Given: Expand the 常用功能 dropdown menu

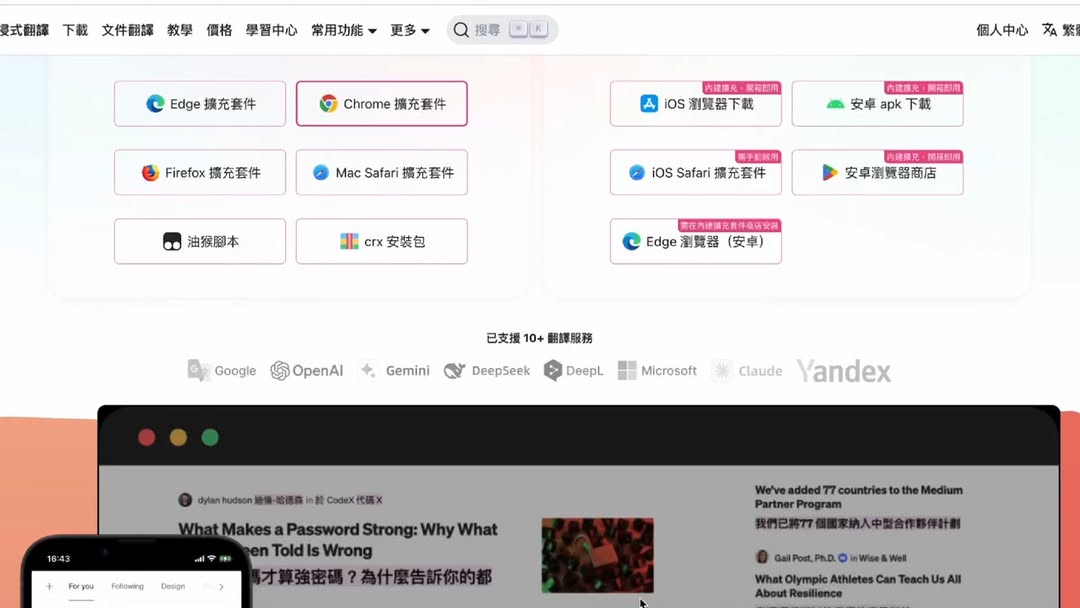Looking at the screenshot, I should click(x=344, y=30).
